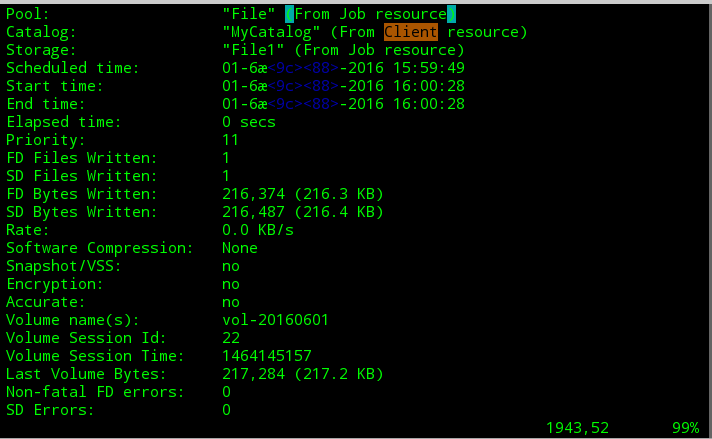Click the Software Compression value None
Viewport: 712px width, 439px height.
[240, 248]
